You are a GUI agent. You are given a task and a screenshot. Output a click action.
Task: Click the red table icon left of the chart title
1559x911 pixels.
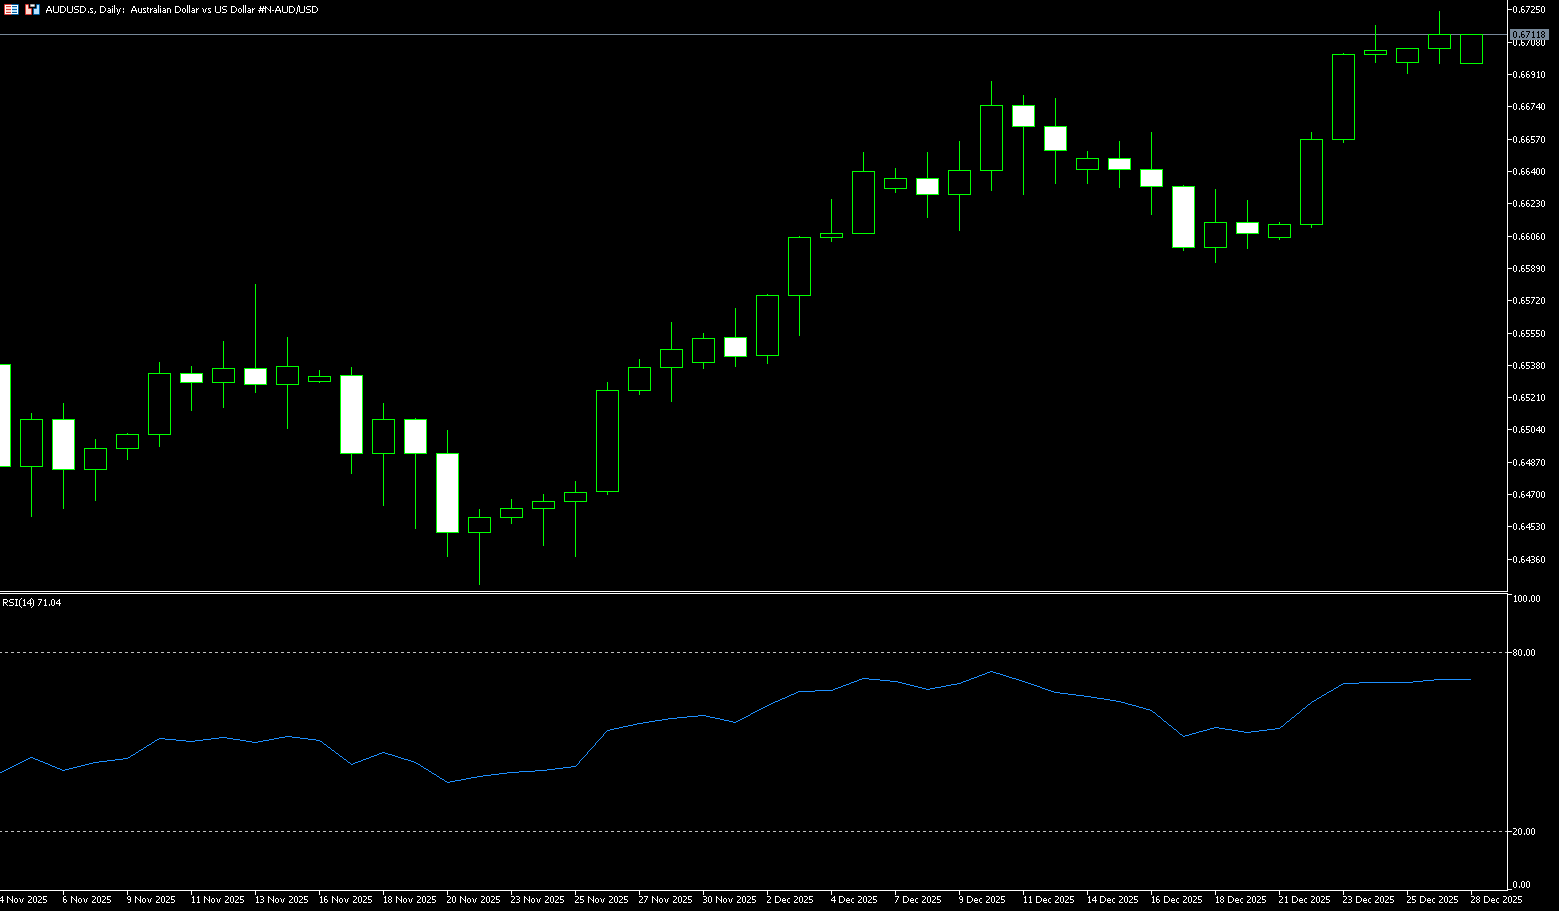click(12, 10)
